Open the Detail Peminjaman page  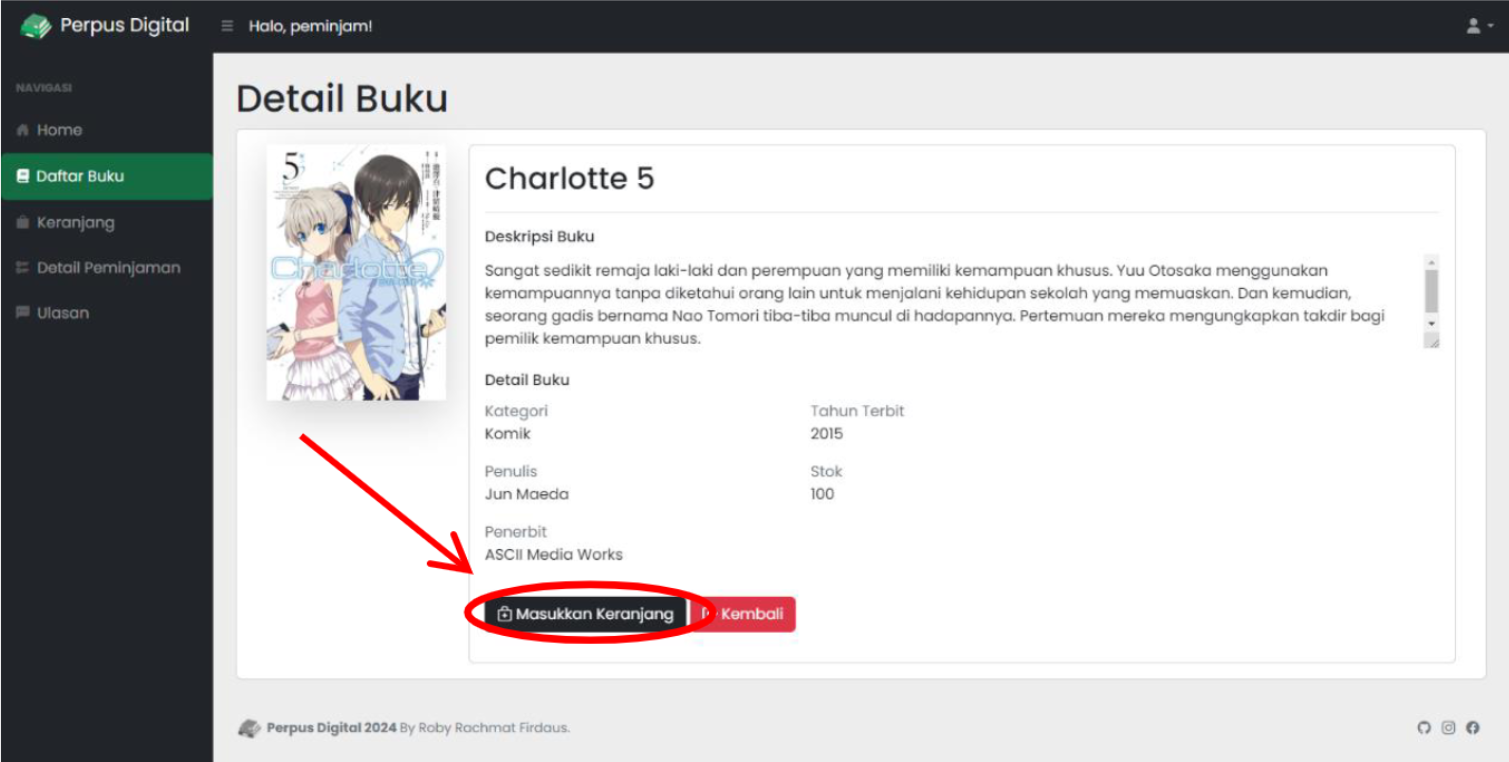click(108, 268)
